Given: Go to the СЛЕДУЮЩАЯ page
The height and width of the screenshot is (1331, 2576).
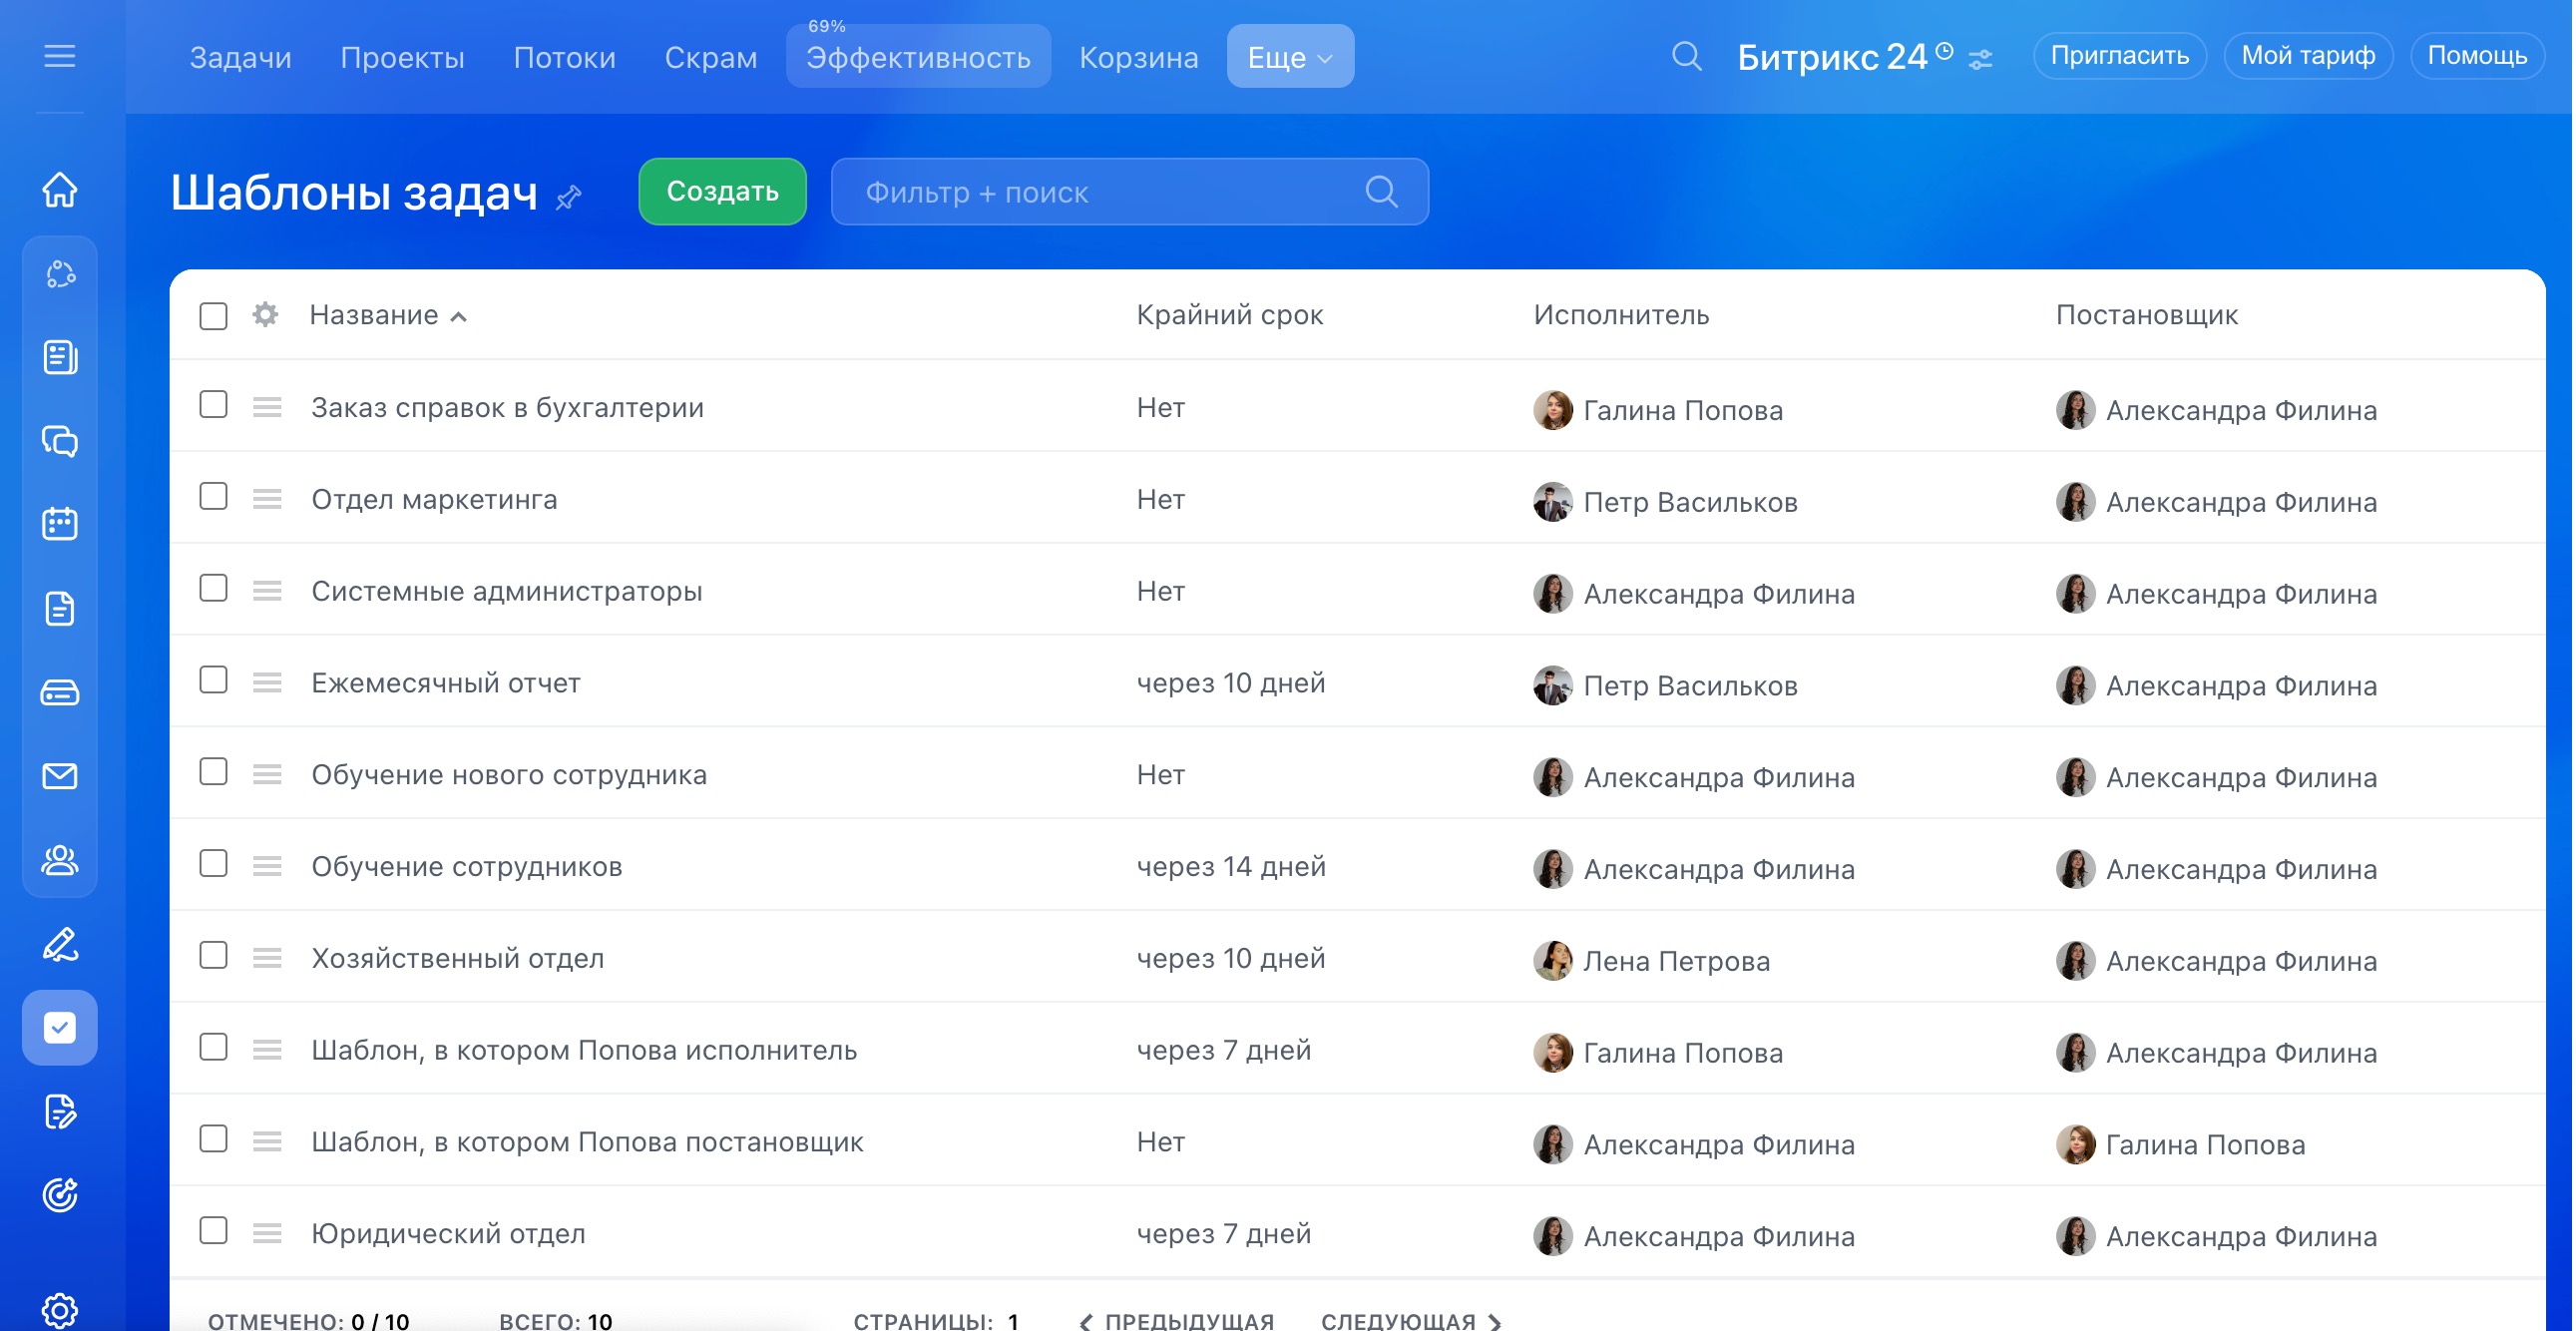Looking at the screenshot, I should (x=1410, y=1320).
